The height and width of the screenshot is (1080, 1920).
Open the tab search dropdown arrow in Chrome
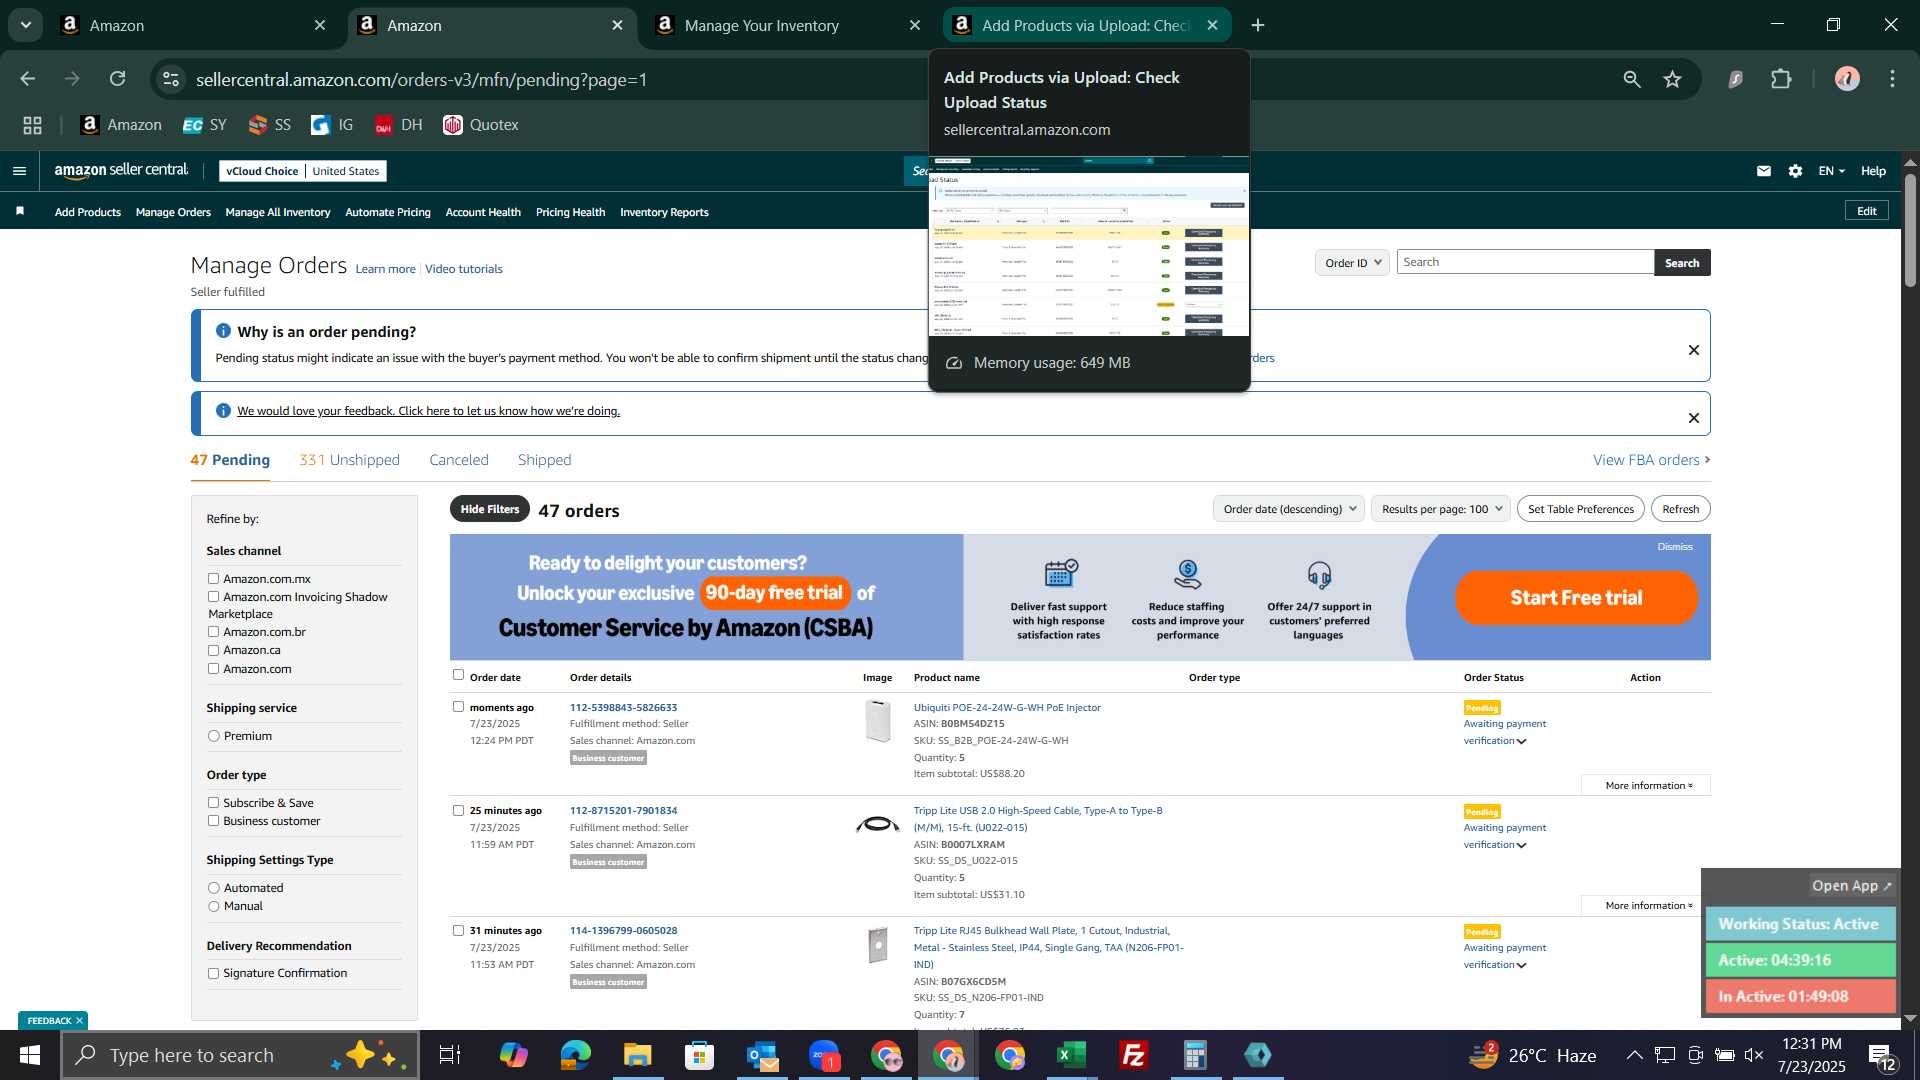coord(26,25)
